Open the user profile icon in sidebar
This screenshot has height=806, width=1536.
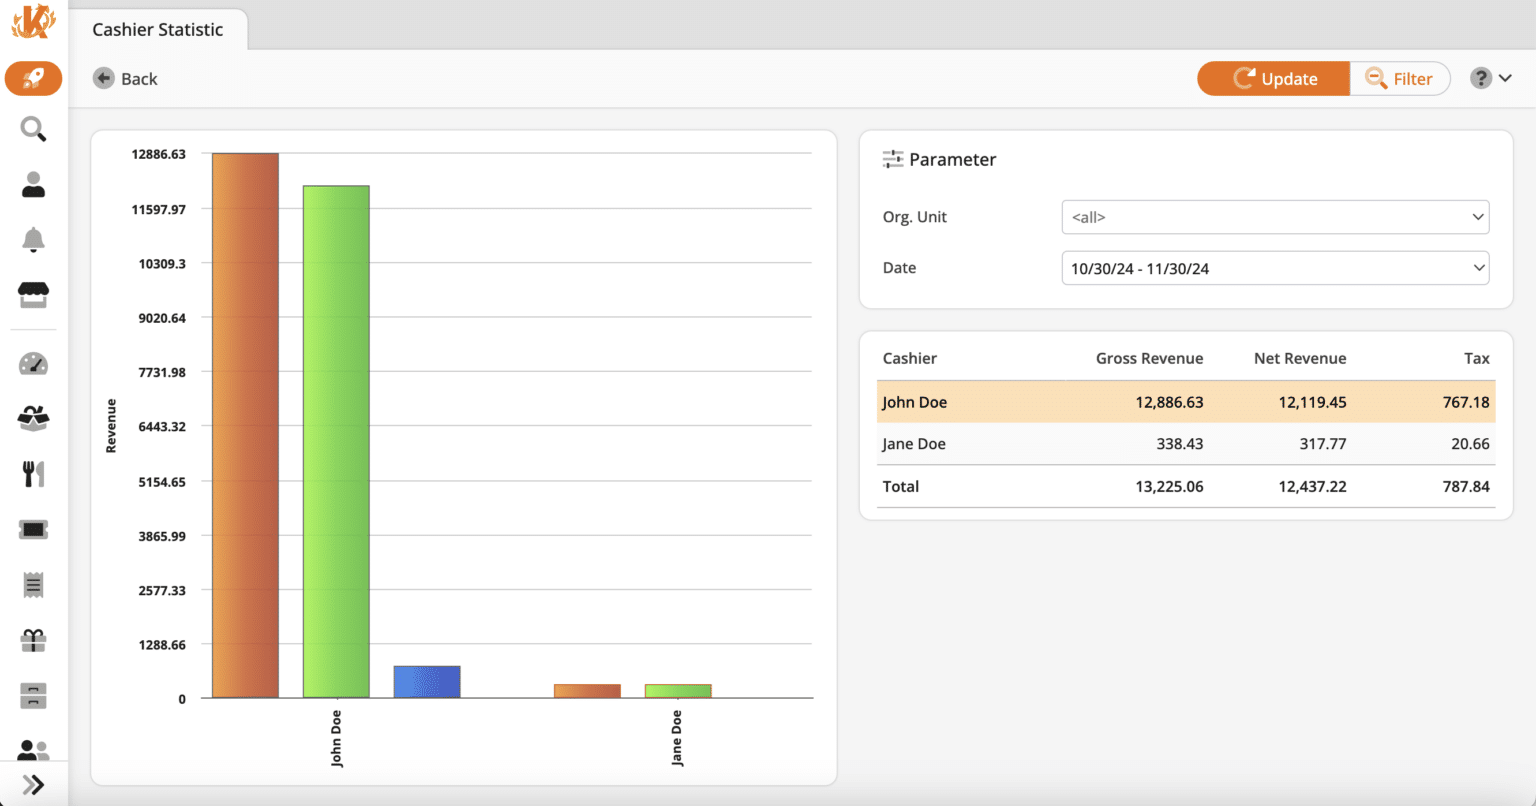(x=33, y=183)
